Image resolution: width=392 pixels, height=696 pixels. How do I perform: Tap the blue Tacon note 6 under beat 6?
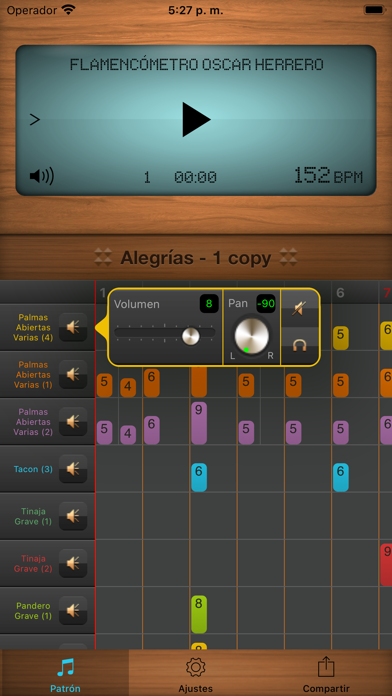pos(341,477)
